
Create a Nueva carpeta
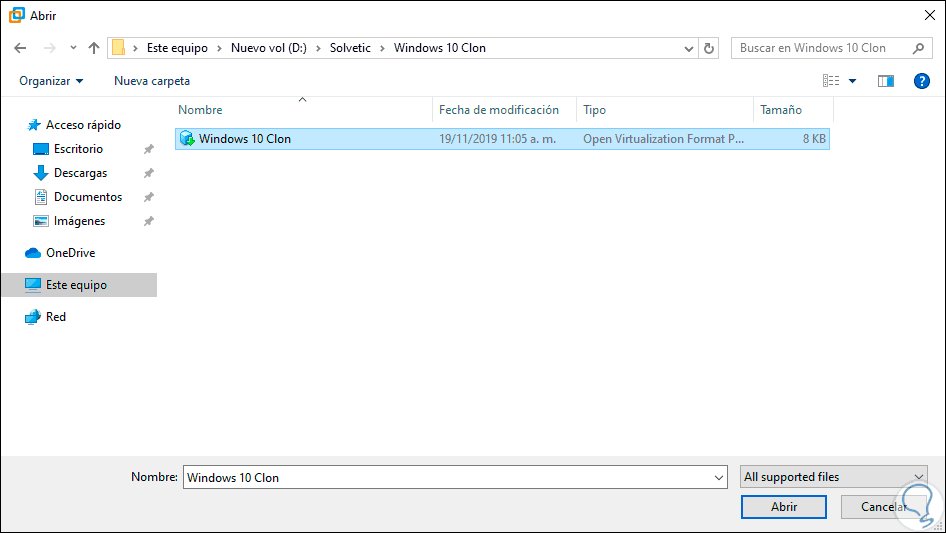coord(152,81)
